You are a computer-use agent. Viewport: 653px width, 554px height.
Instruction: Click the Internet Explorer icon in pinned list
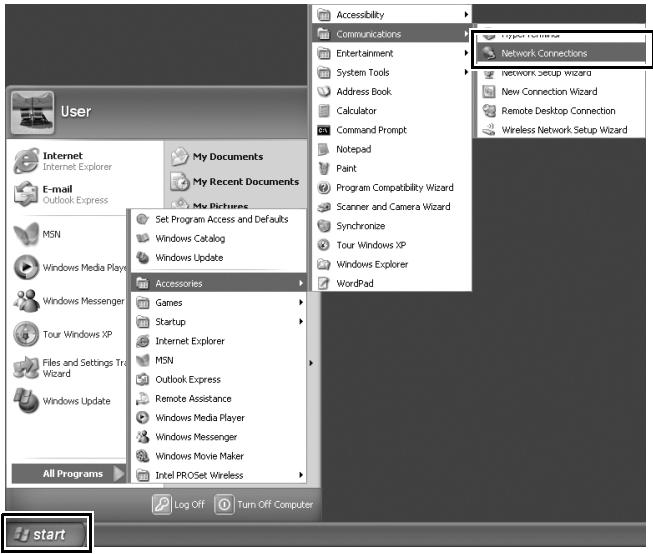point(26,161)
